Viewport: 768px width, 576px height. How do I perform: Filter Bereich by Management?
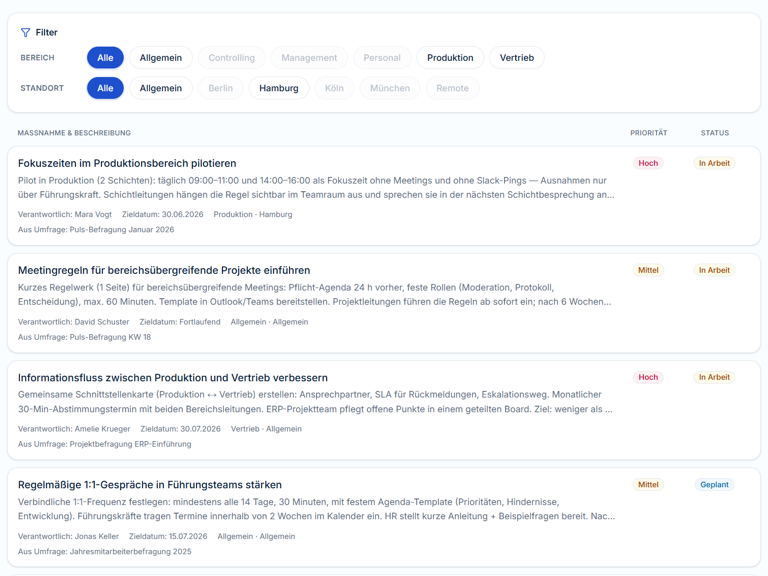point(309,58)
